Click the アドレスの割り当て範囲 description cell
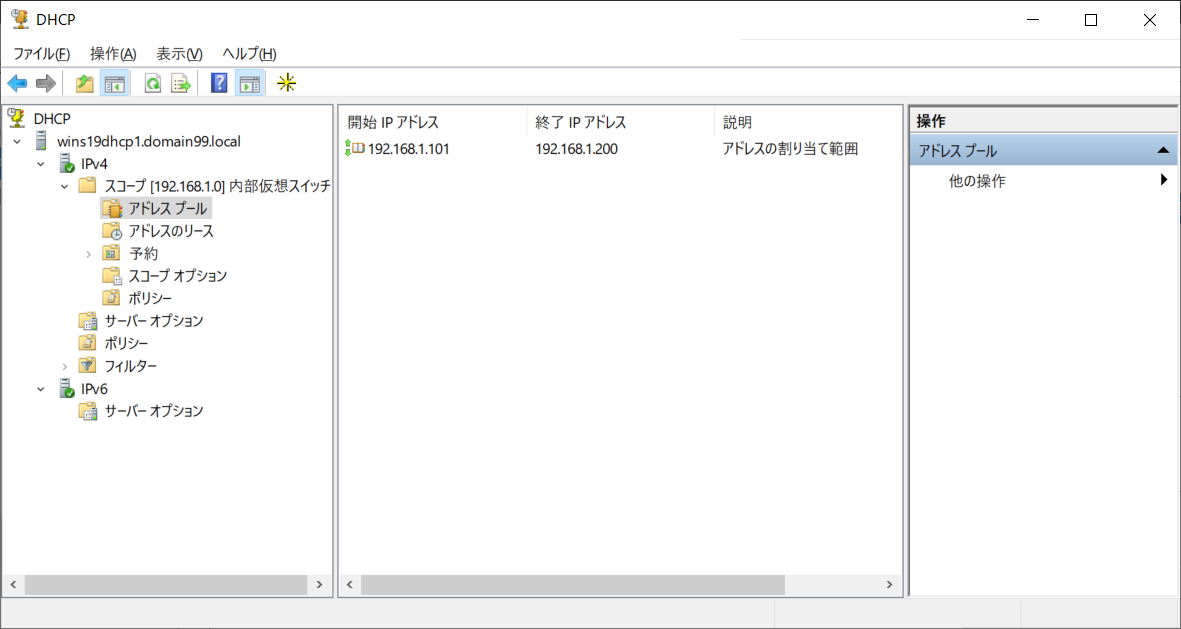The width and height of the screenshot is (1181, 629). coord(790,149)
